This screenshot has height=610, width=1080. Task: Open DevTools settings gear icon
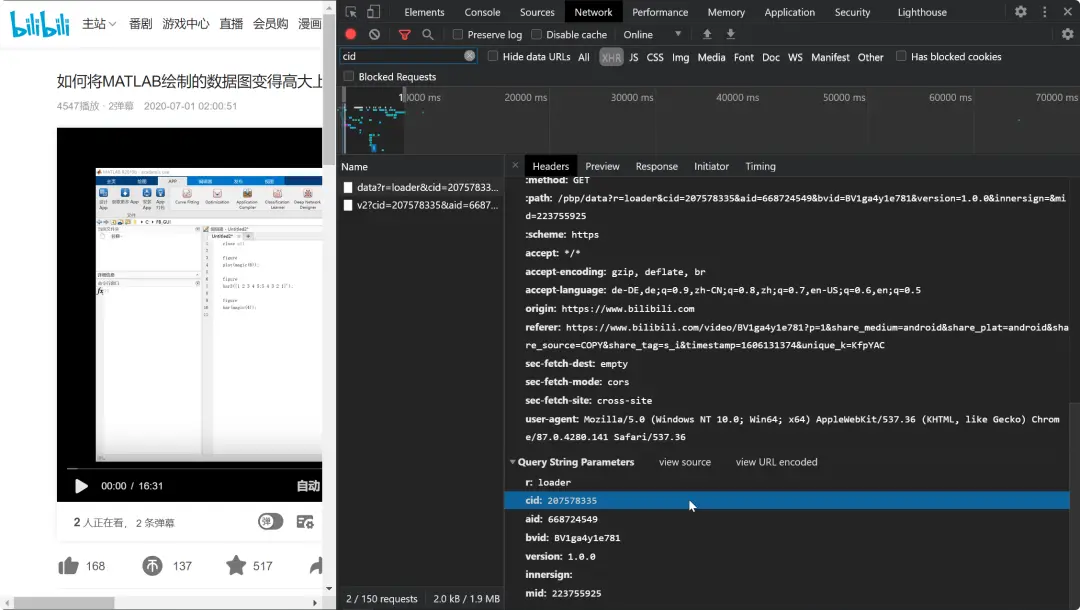coord(1021,12)
